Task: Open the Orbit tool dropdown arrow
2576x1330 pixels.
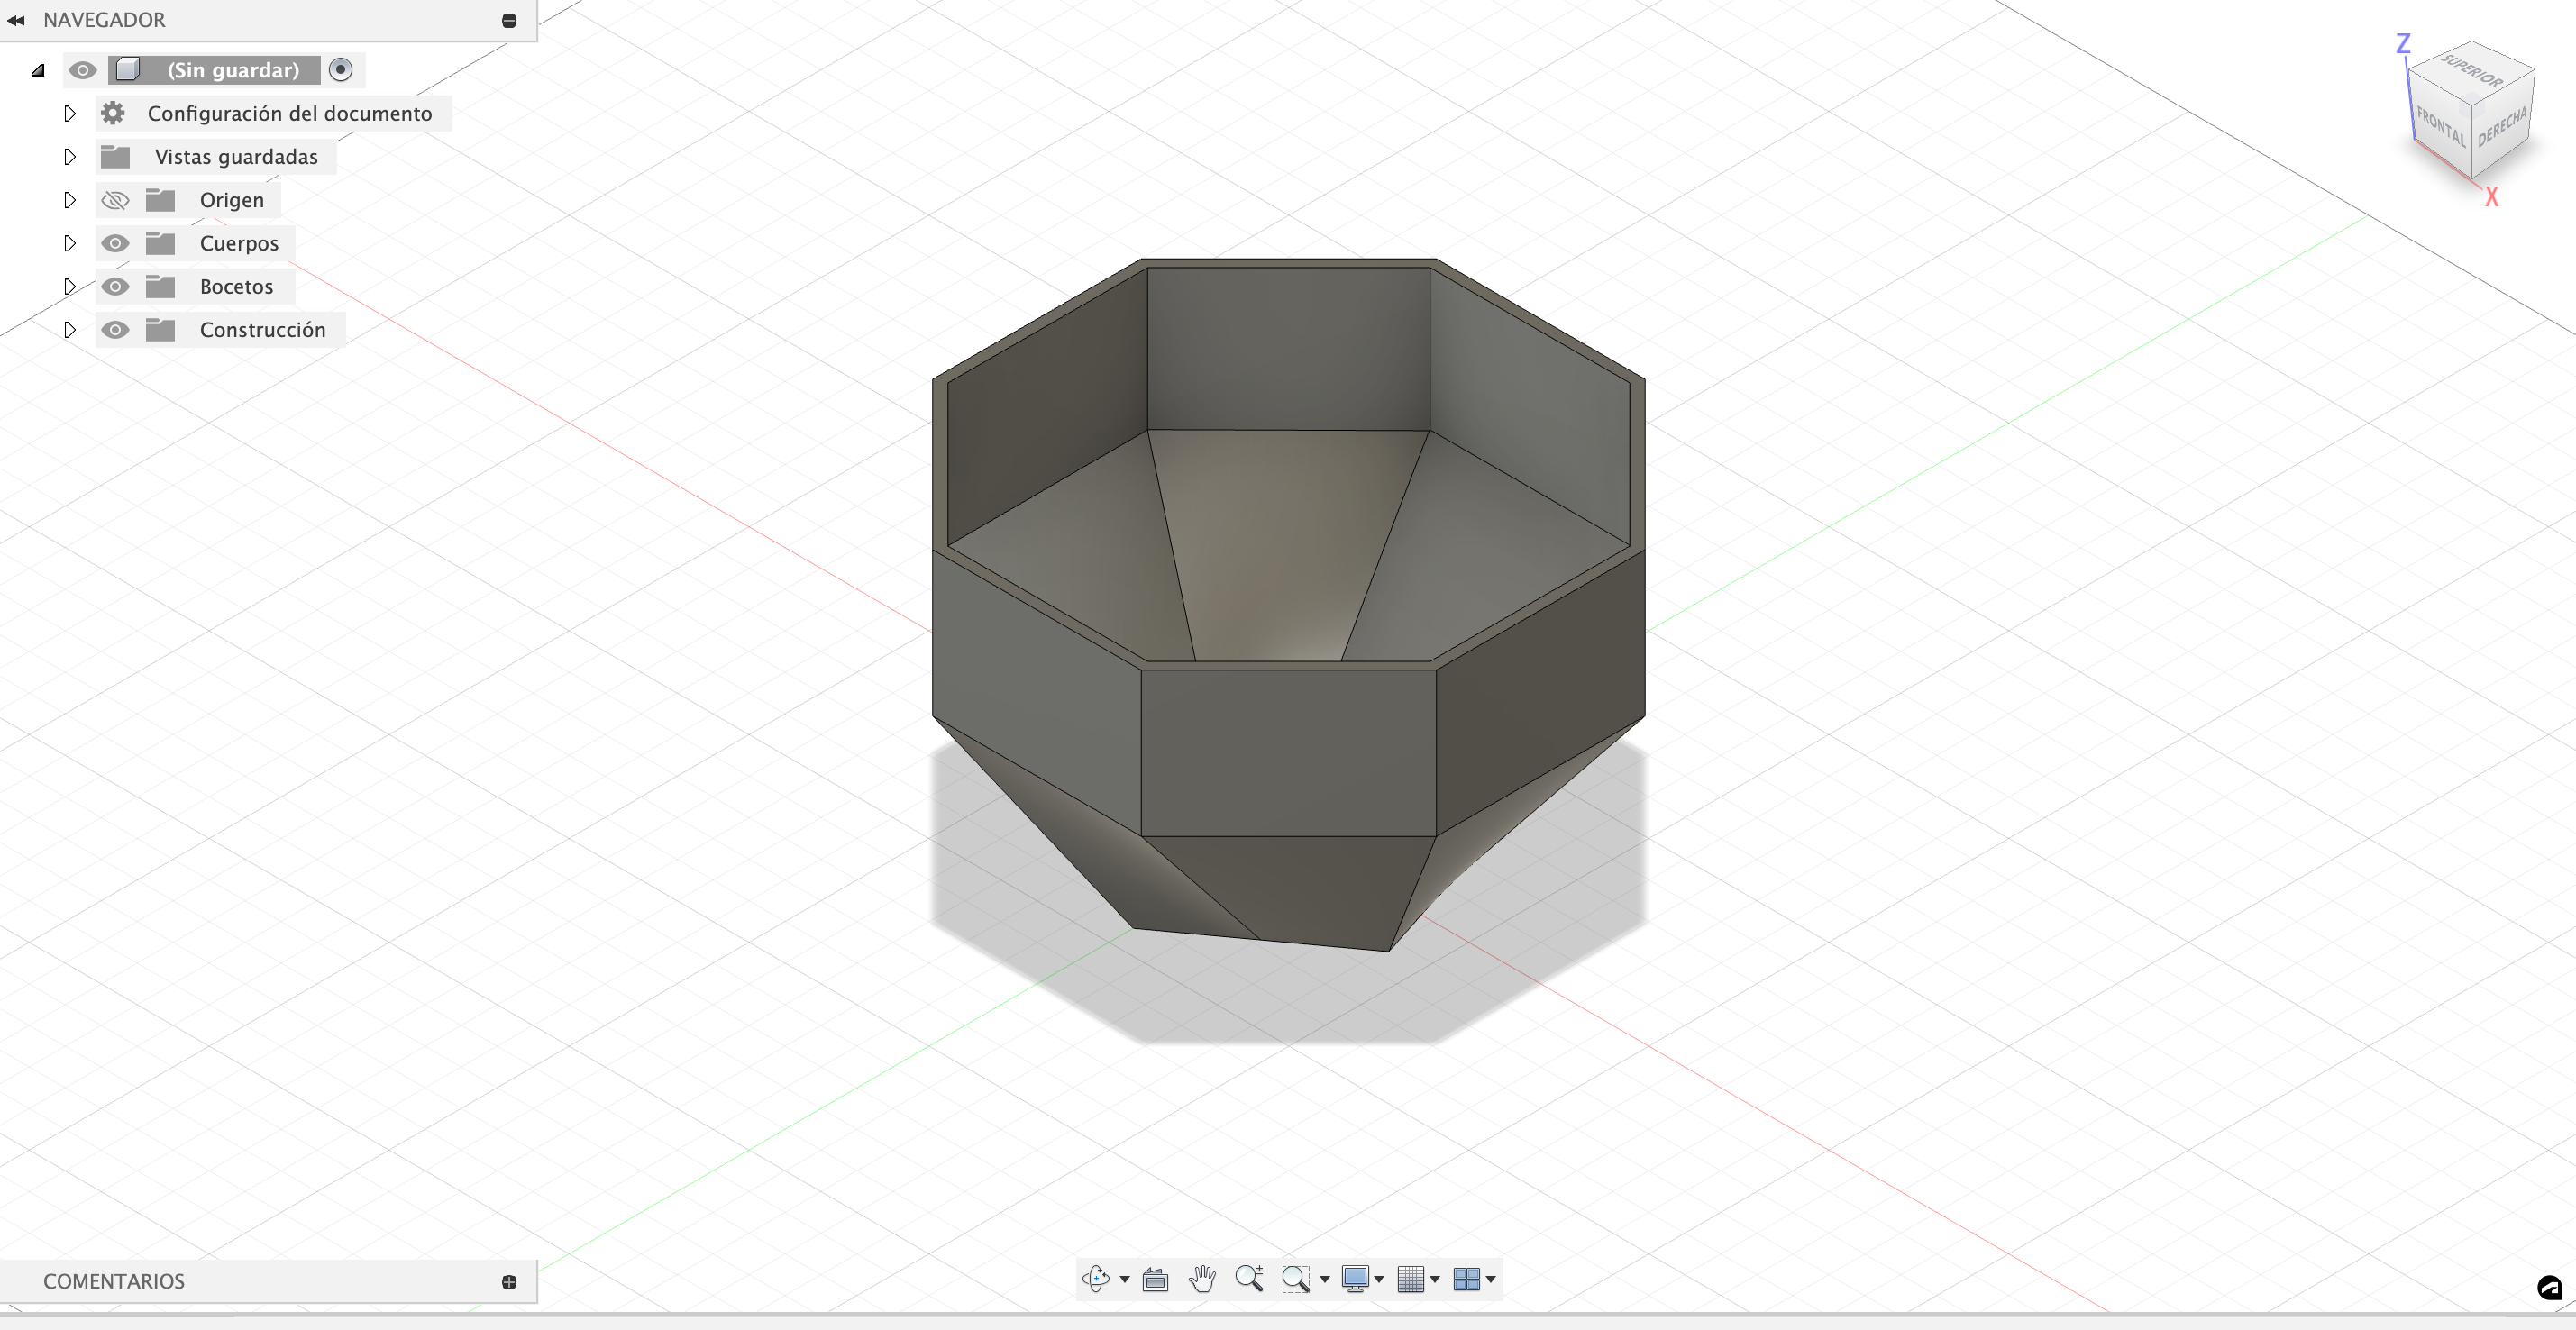Action: [x=1125, y=1280]
